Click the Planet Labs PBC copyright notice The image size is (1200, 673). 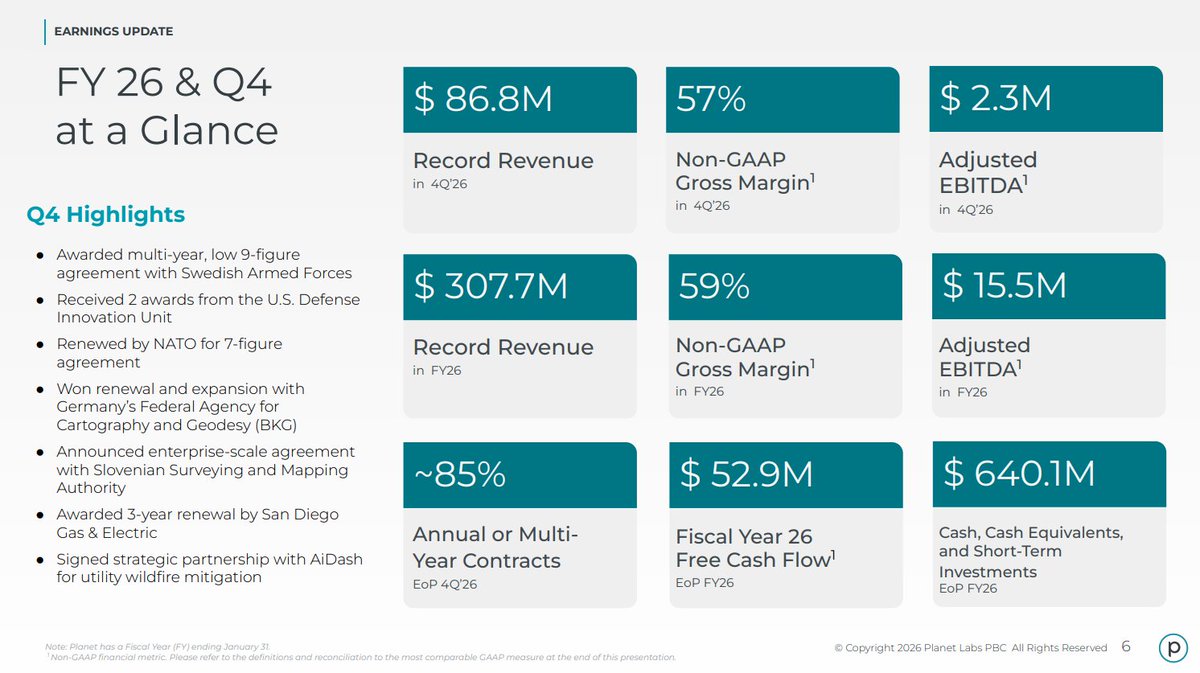coord(970,648)
